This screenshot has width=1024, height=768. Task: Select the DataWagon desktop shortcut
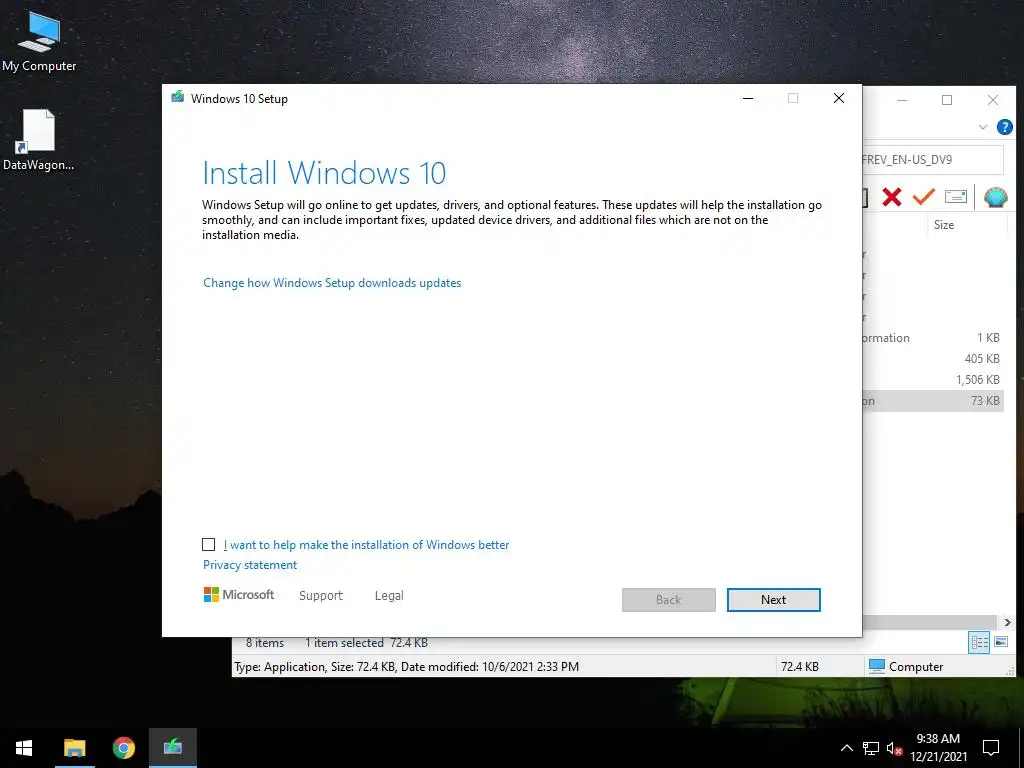[39, 140]
